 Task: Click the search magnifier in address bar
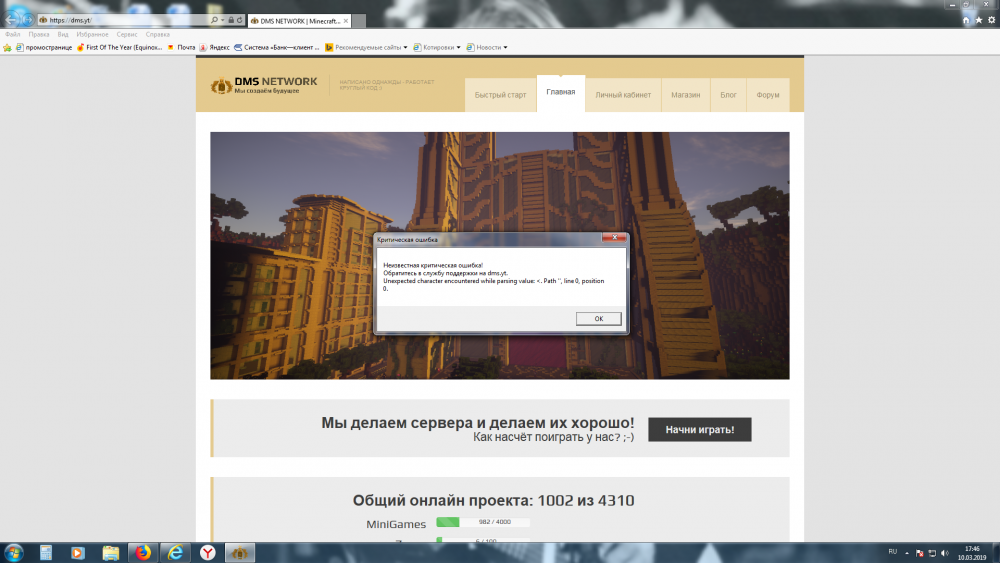(x=215, y=20)
